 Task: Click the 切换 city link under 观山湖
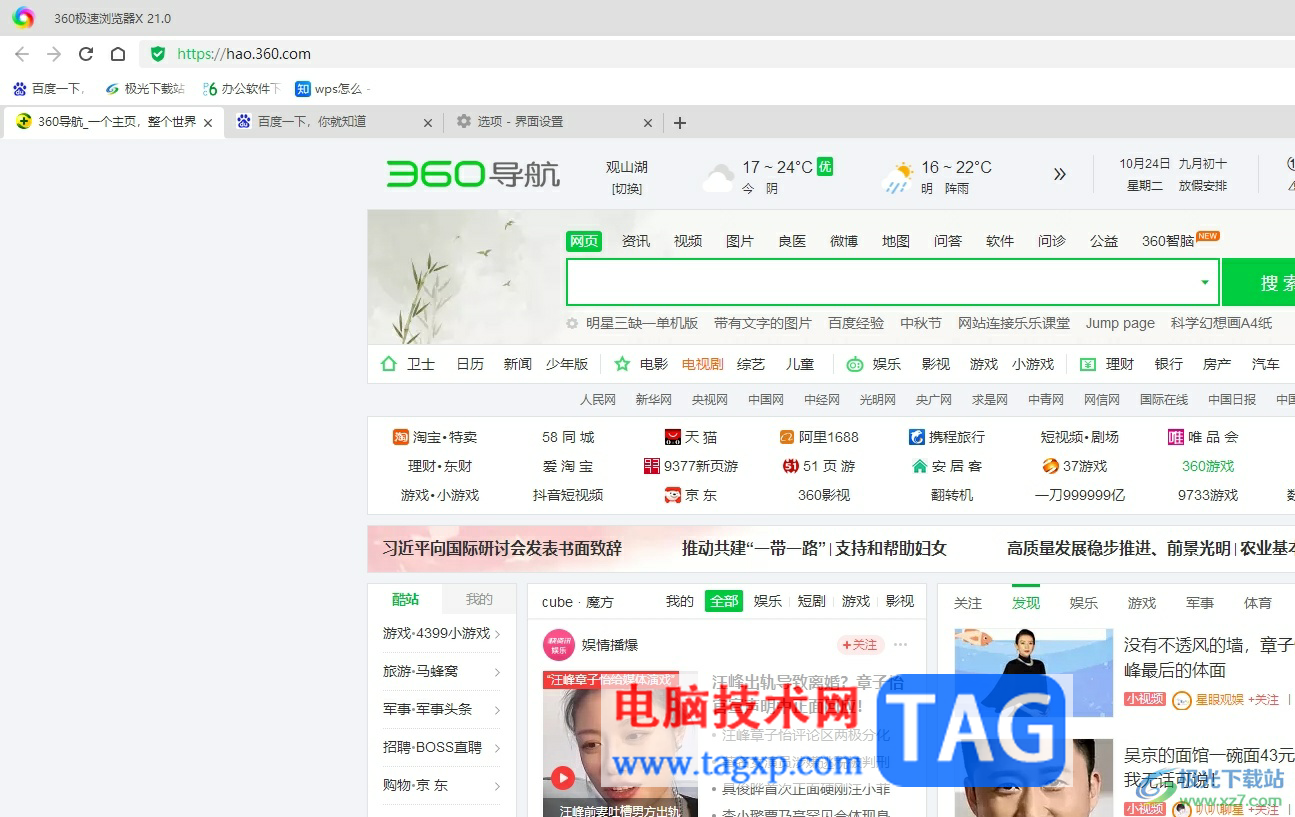(627, 188)
